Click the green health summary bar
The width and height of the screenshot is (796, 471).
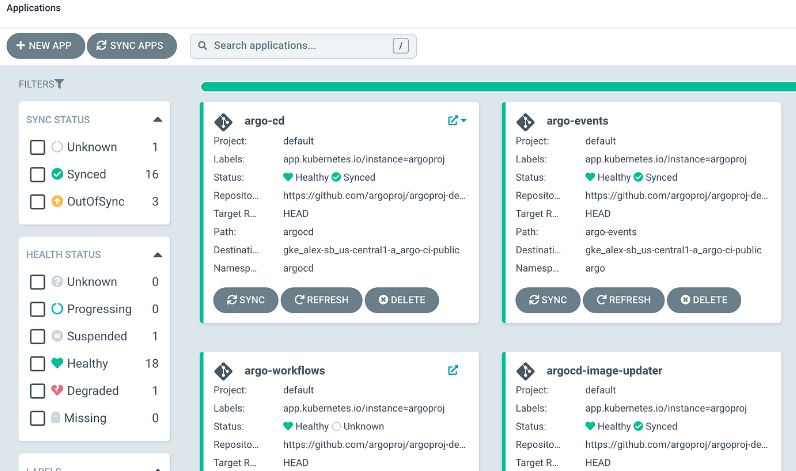pyautogui.click(x=499, y=87)
